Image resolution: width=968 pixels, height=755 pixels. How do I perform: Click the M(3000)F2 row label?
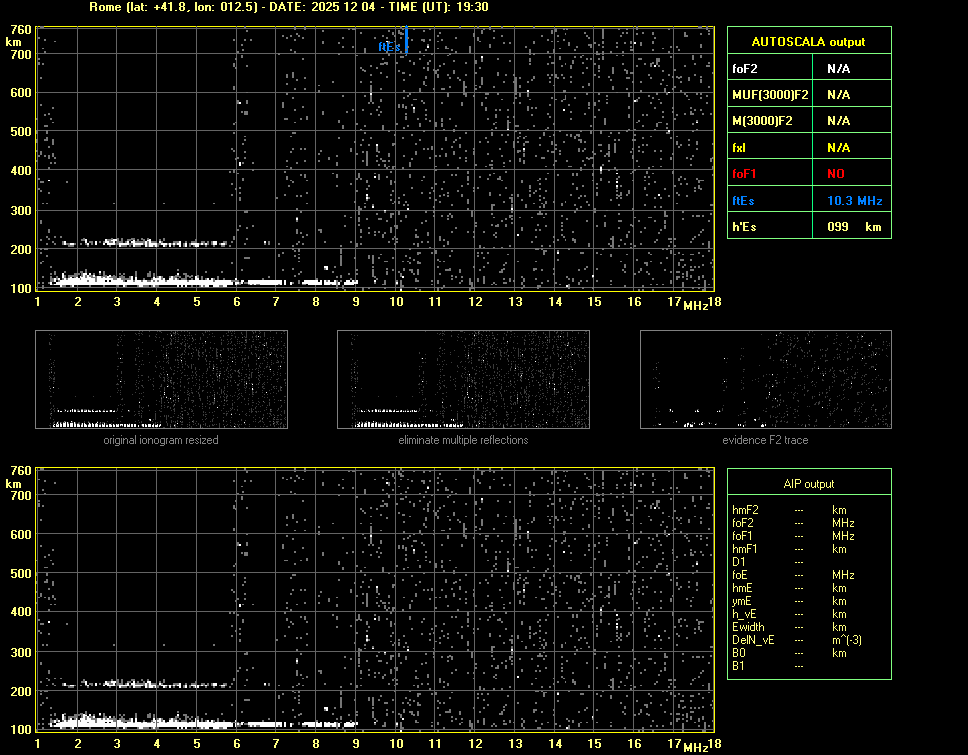click(763, 121)
